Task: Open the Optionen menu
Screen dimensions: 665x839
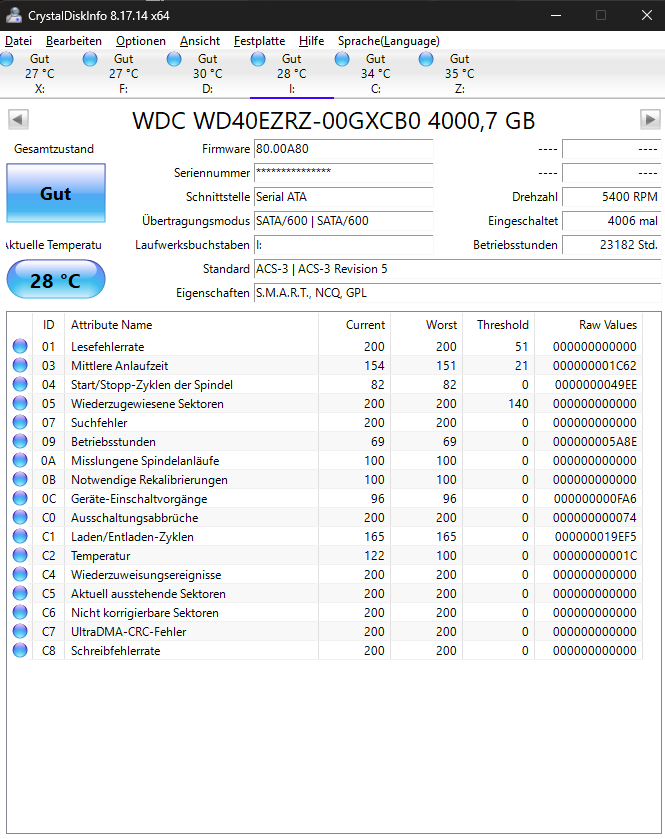Action: (140, 41)
